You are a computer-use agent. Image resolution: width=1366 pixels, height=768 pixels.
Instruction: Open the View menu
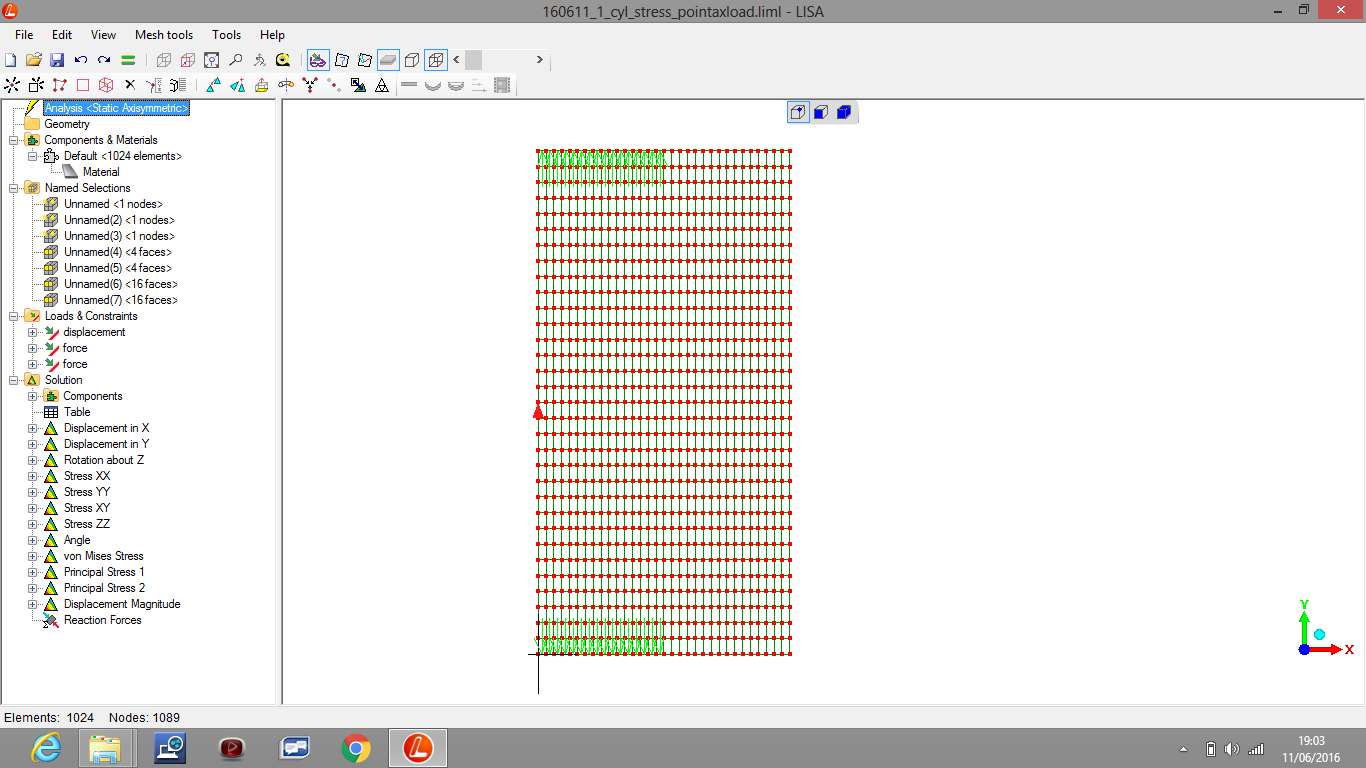tap(103, 35)
